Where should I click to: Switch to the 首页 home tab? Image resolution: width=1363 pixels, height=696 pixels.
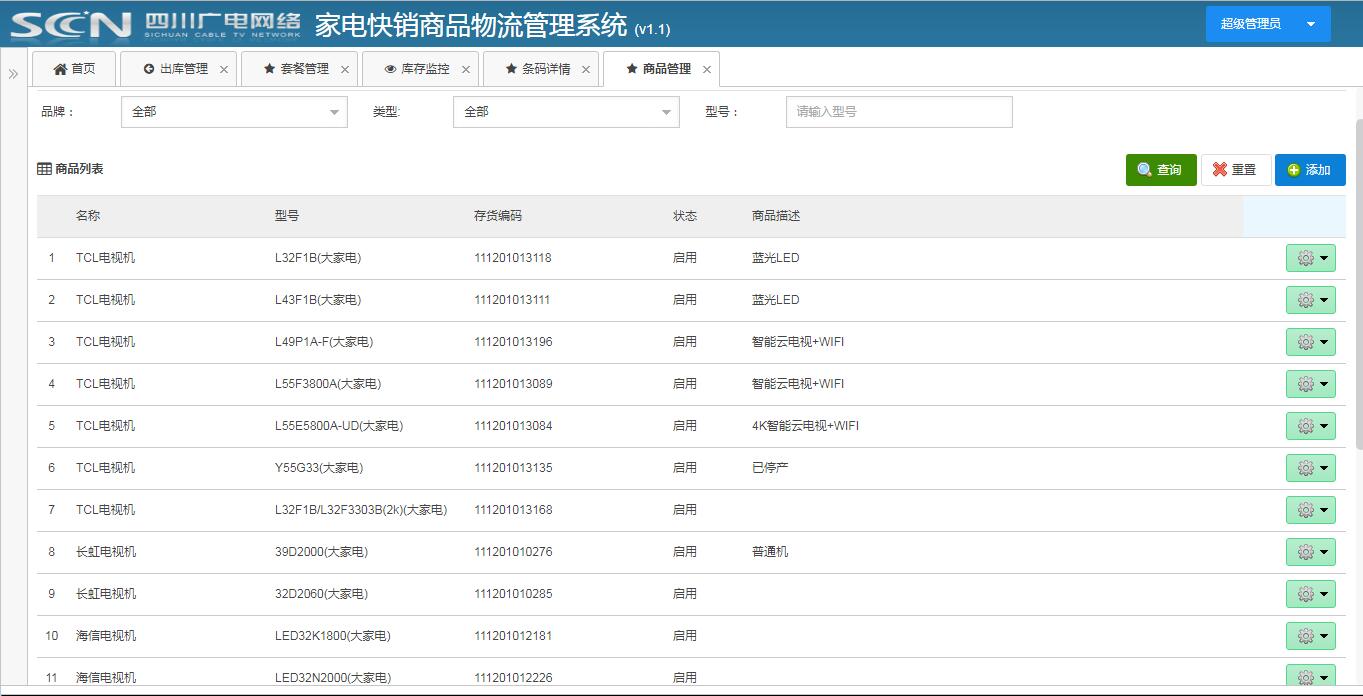(x=74, y=69)
